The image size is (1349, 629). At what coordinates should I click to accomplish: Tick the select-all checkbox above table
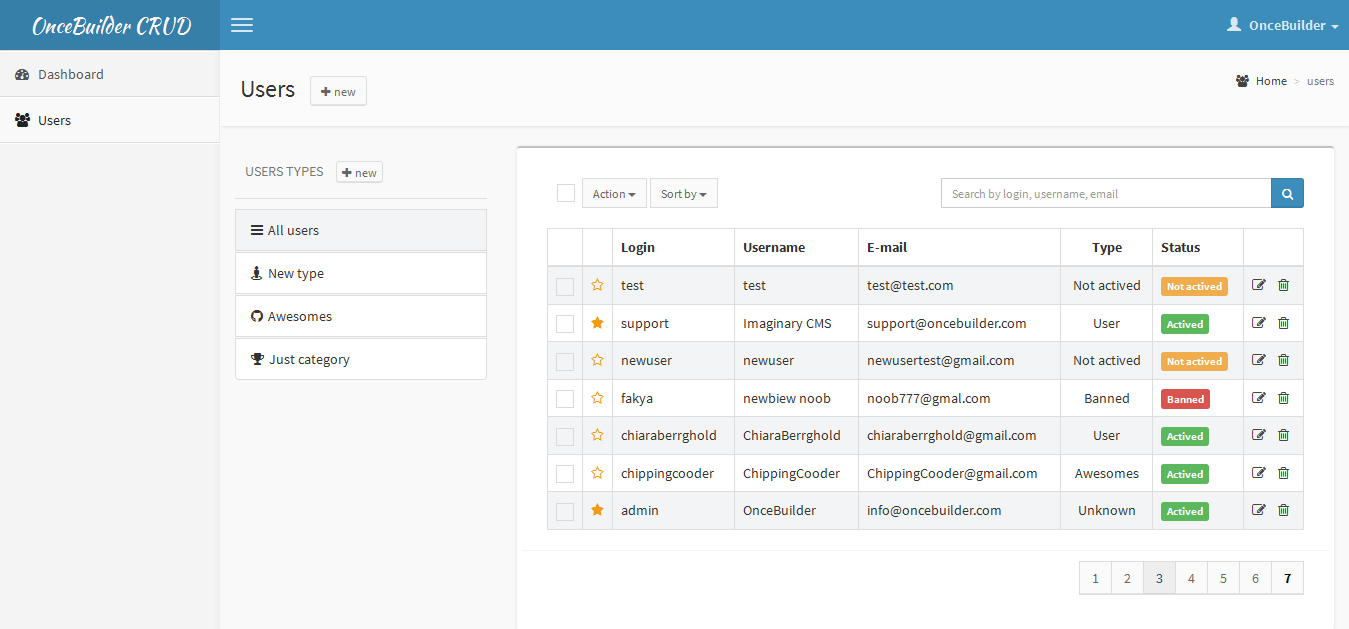566,193
